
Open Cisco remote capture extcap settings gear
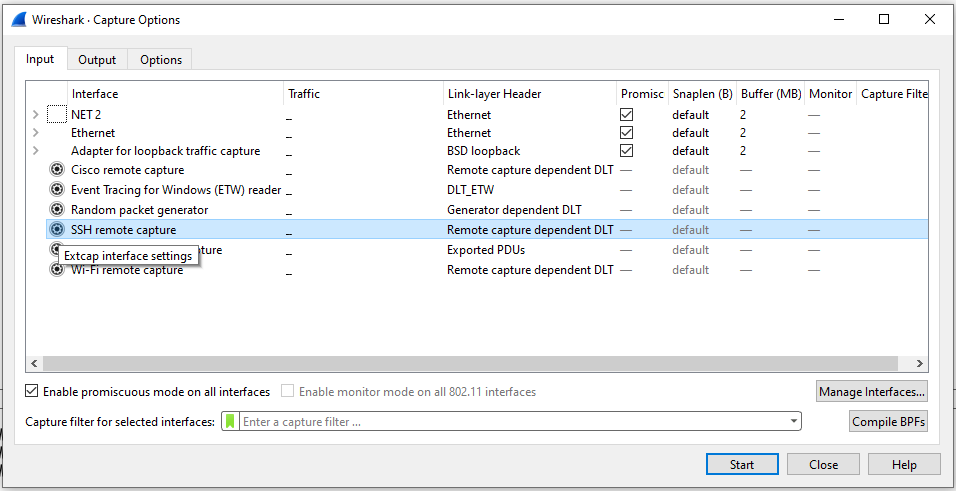click(x=57, y=170)
